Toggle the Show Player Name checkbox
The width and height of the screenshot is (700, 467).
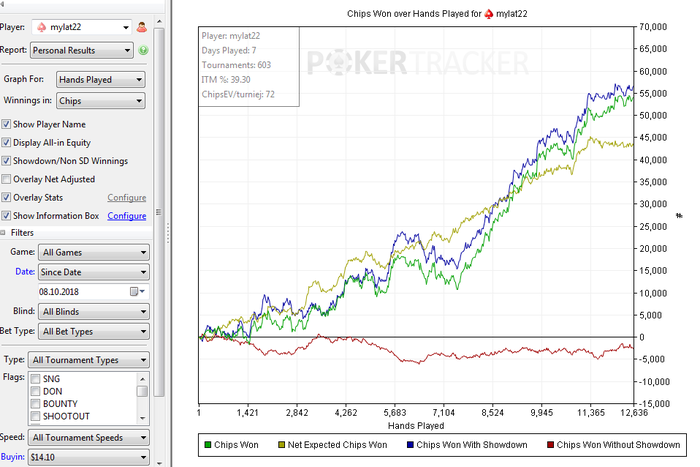(6, 124)
